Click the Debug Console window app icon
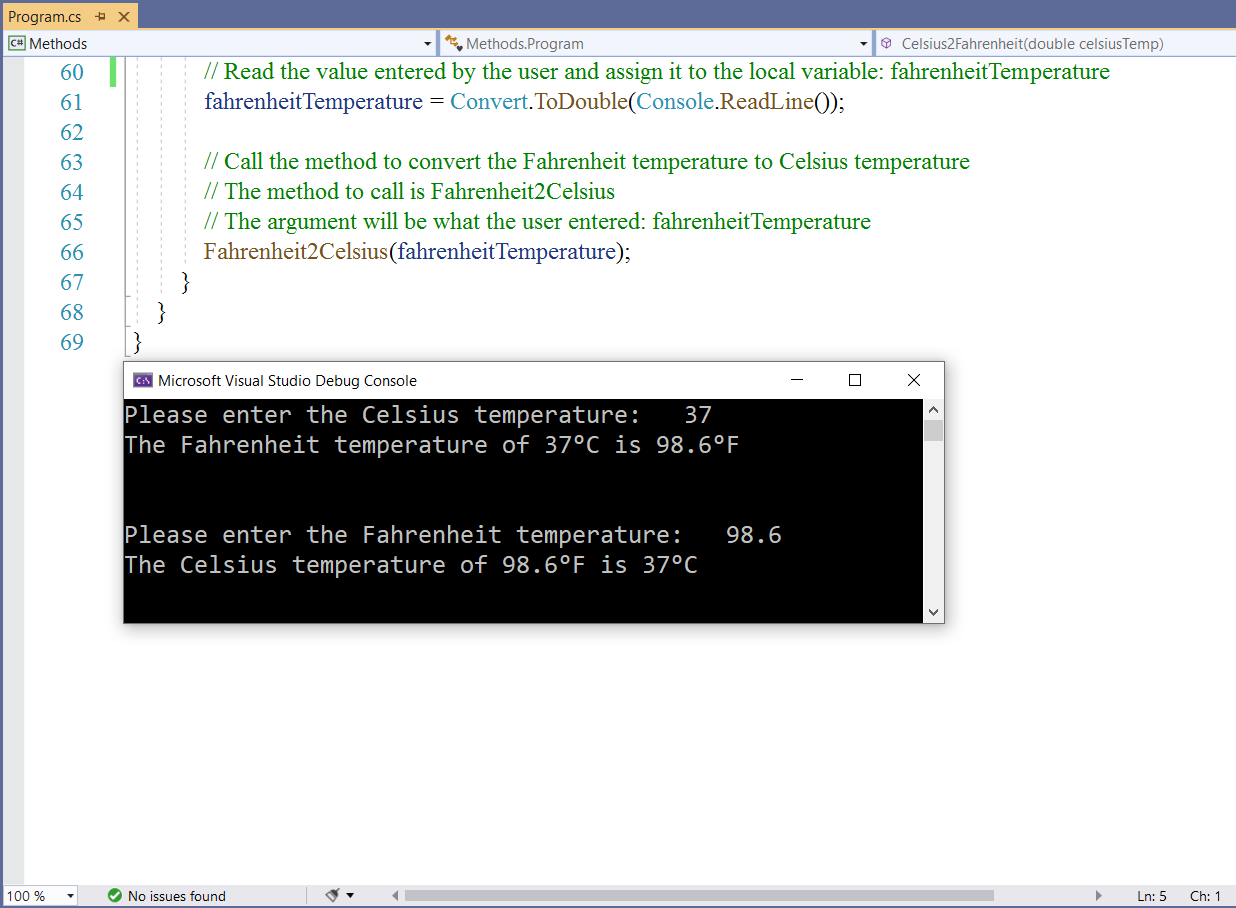Screen dimensions: 1236x908 pyautogui.click(x=143, y=380)
